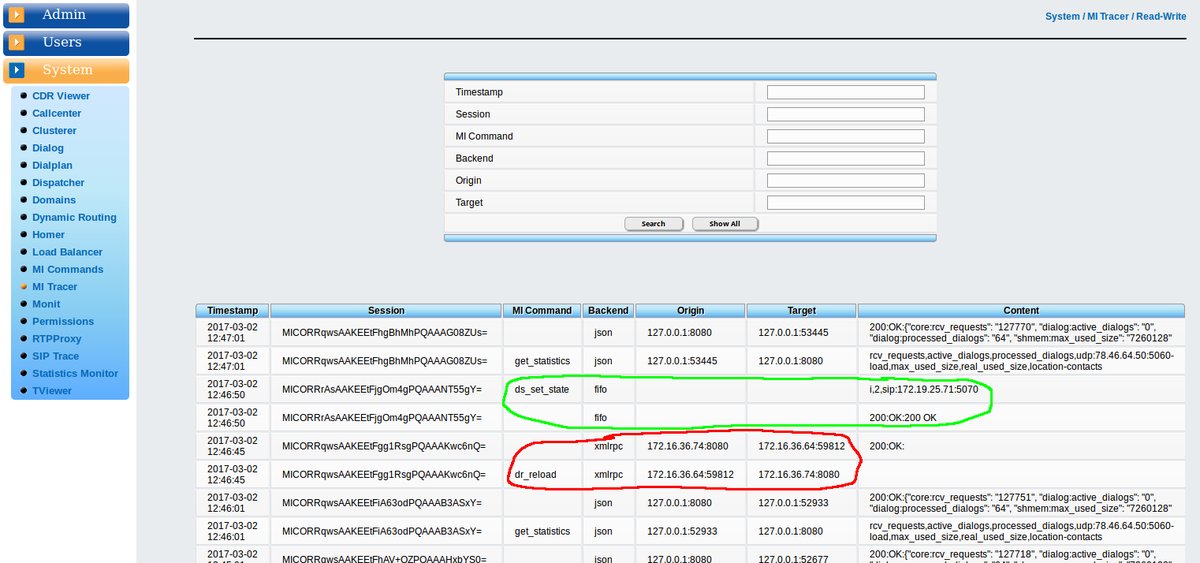The image size is (1200, 563).
Task: Click into the MI Command filter field
Action: point(845,136)
